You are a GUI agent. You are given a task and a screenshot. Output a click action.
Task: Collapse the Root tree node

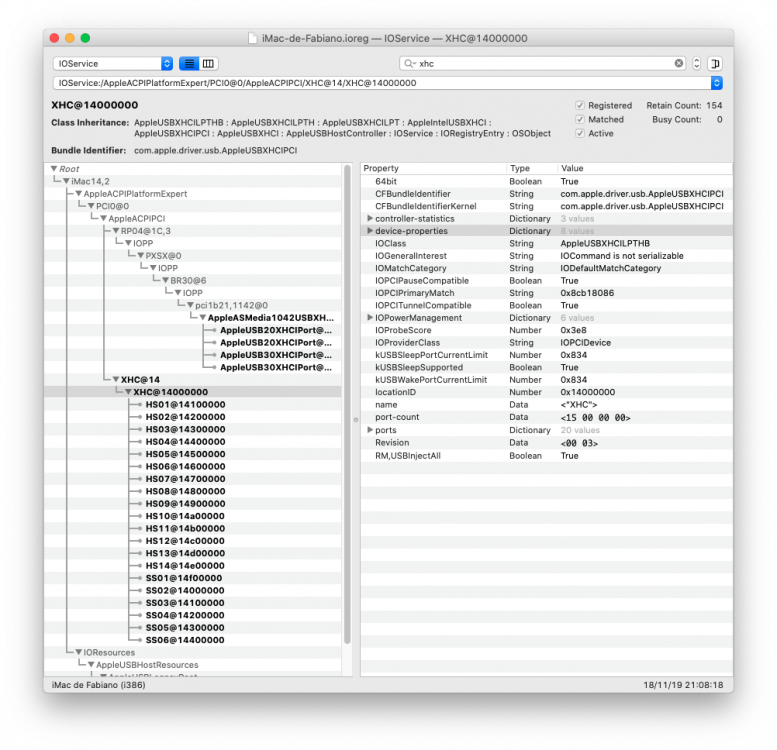[54, 169]
